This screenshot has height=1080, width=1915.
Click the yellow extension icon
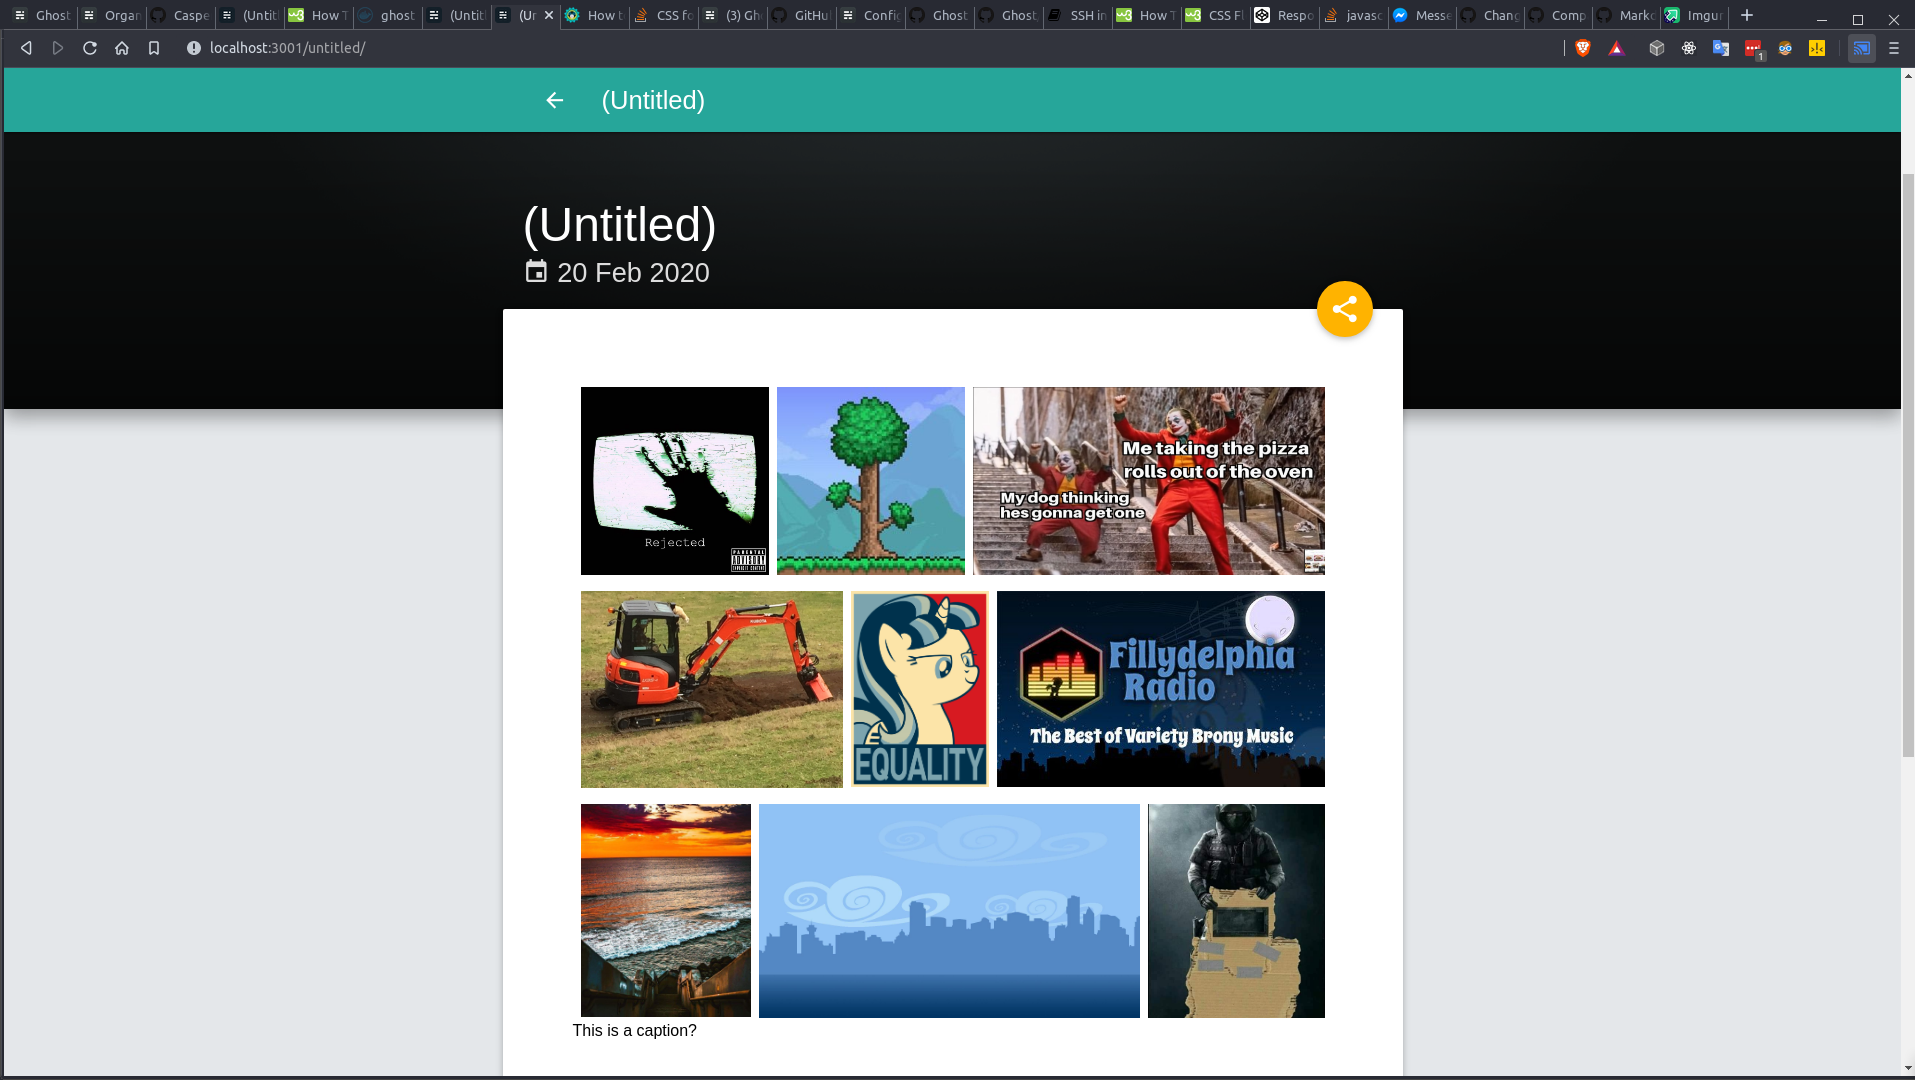click(1817, 48)
